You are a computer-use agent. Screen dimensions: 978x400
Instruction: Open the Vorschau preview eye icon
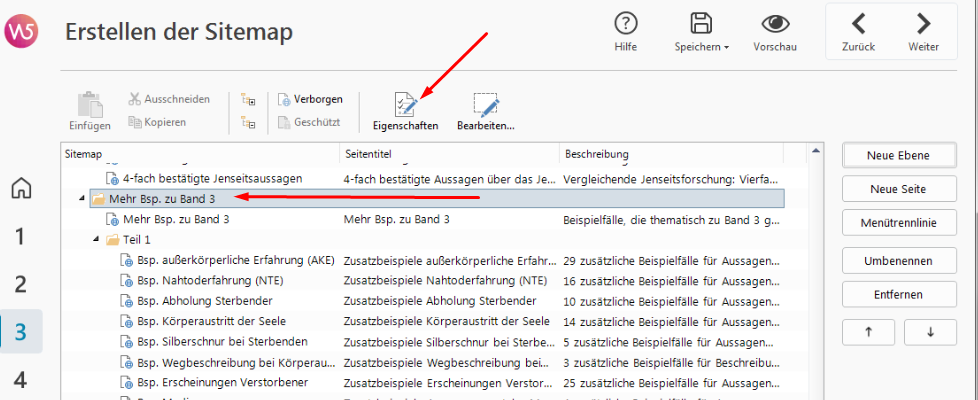tap(774, 32)
